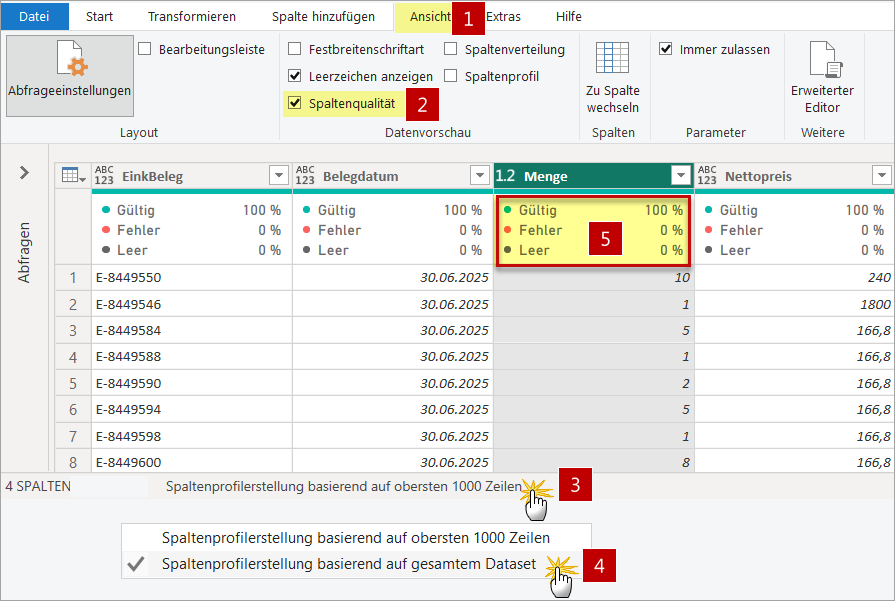Enable the Bearbeitungsleiste checkbox

(144, 49)
